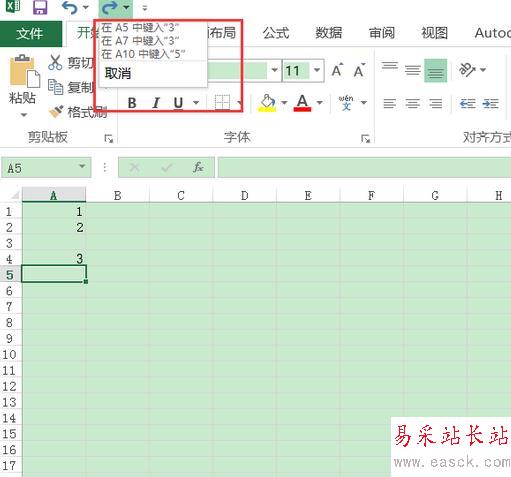Open the font size dropdown arrow
Image resolution: width=511 pixels, height=477 pixels.
tap(317, 70)
